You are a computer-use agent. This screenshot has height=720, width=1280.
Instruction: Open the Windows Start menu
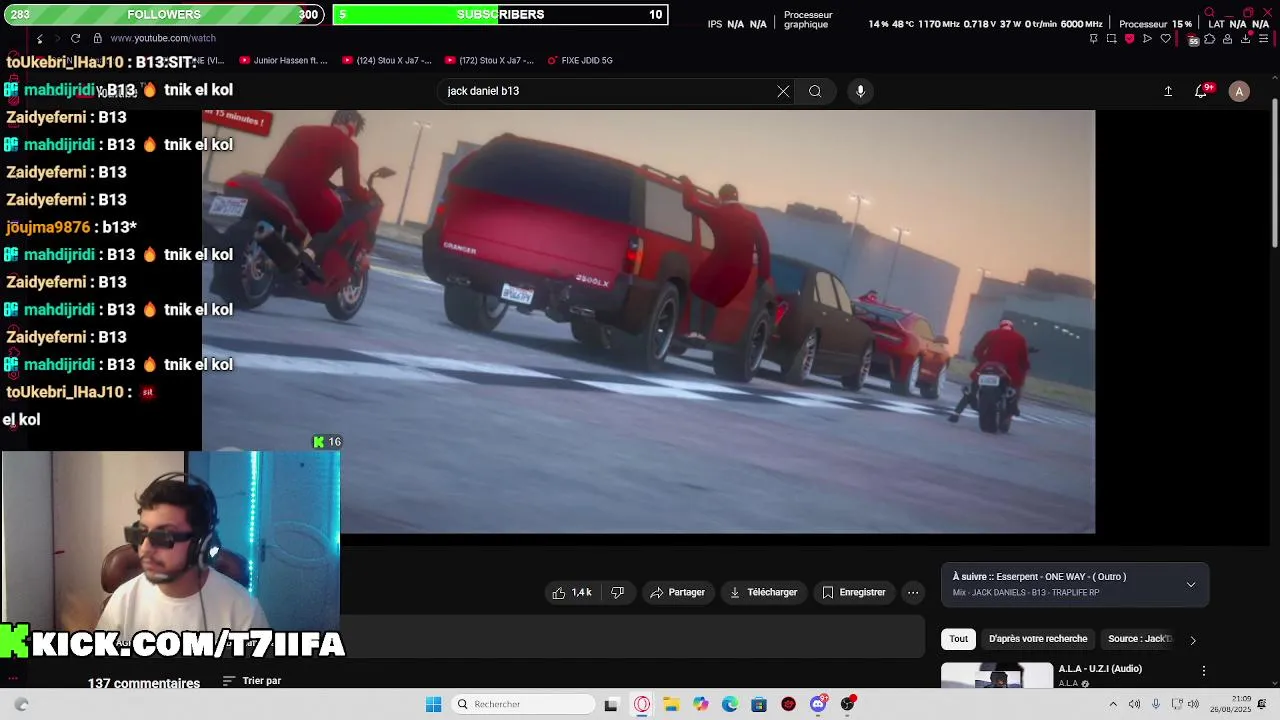pyautogui.click(x=433, y=704)
